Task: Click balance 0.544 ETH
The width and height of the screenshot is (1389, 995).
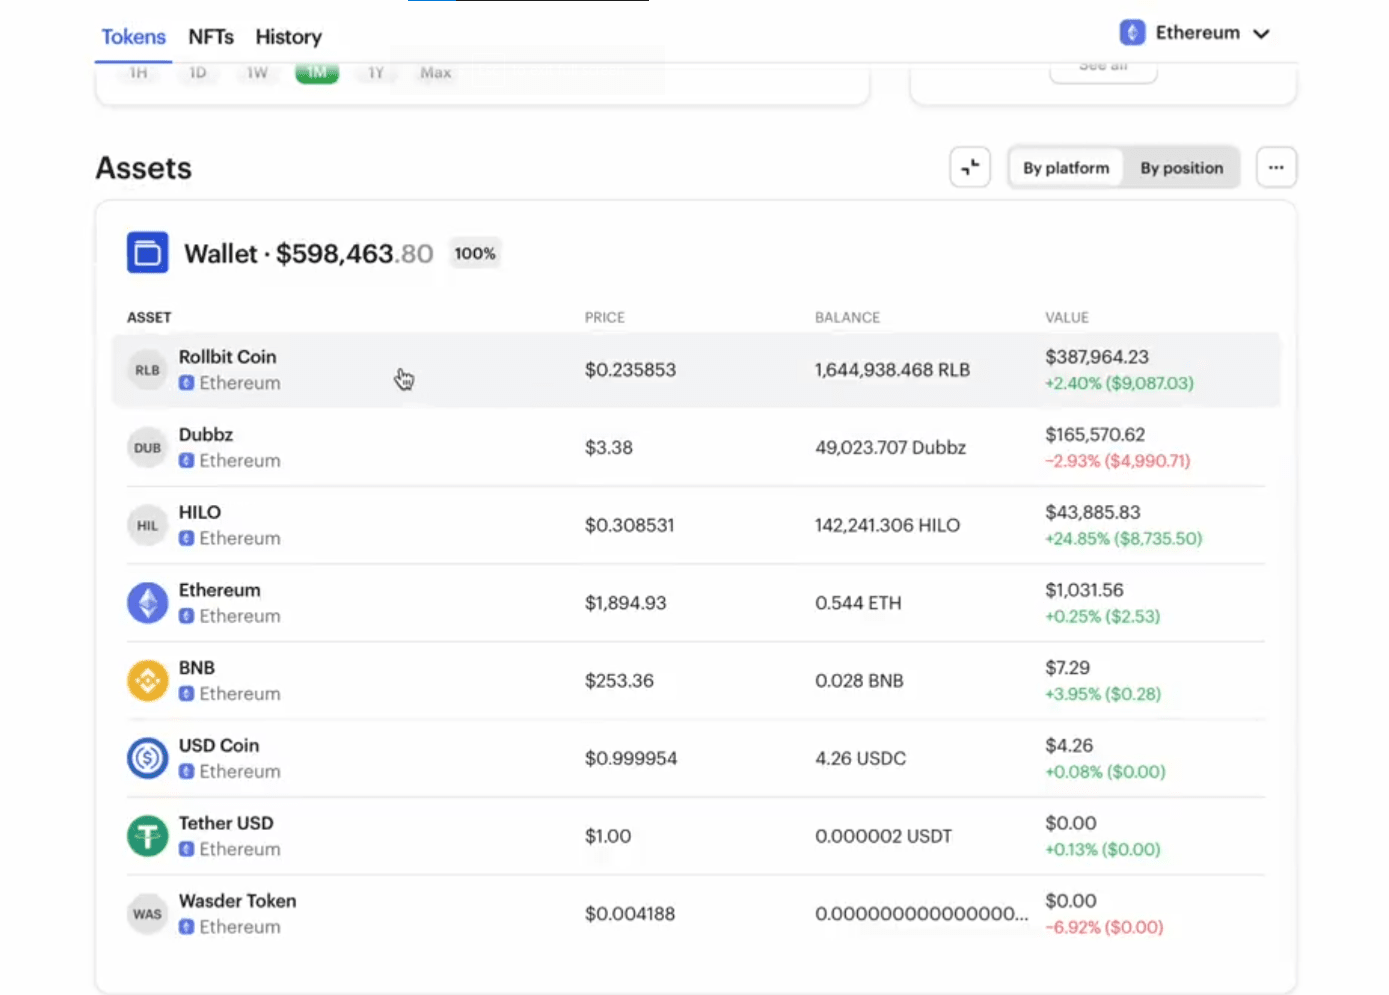Action: pos(858,603)
